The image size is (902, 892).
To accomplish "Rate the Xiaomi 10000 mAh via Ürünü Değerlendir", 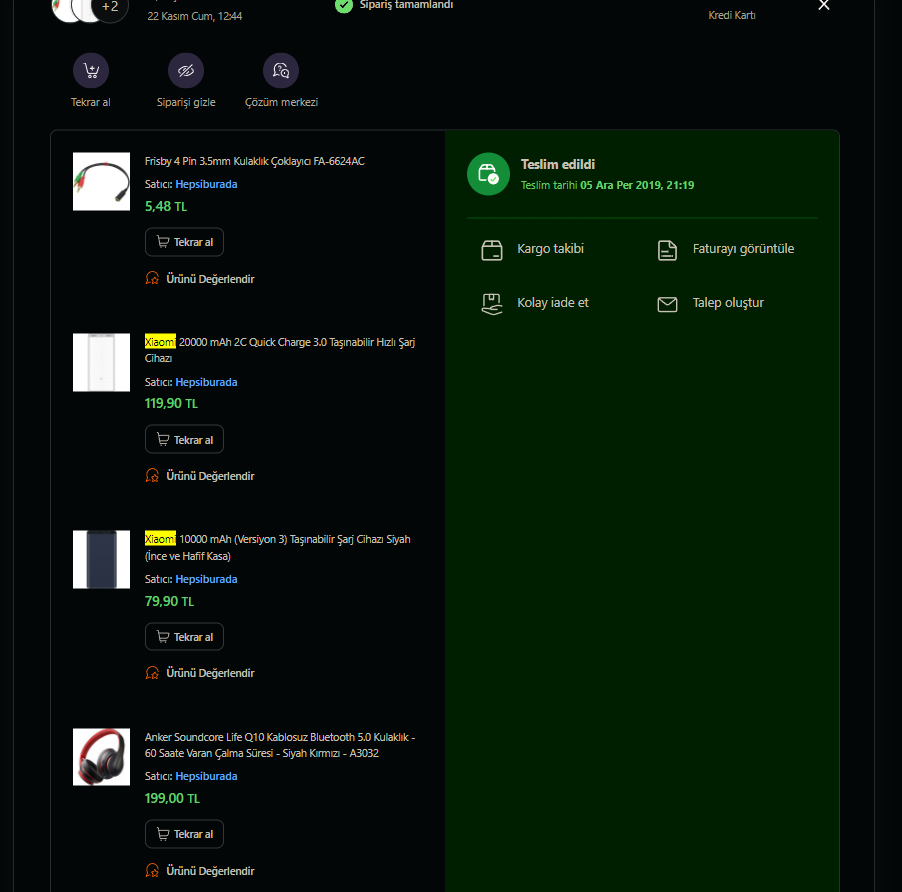I will [x=200, y=673].
